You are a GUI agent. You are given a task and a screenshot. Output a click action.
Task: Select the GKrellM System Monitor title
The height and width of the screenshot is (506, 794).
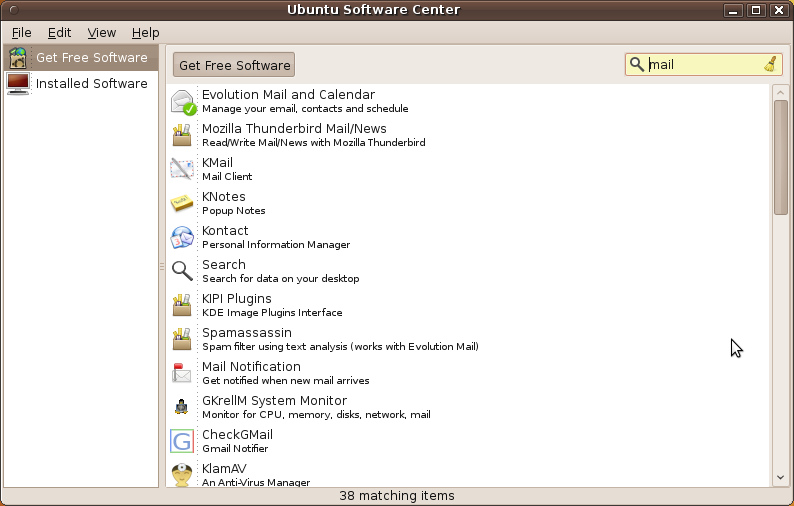(x=274, y=401)
